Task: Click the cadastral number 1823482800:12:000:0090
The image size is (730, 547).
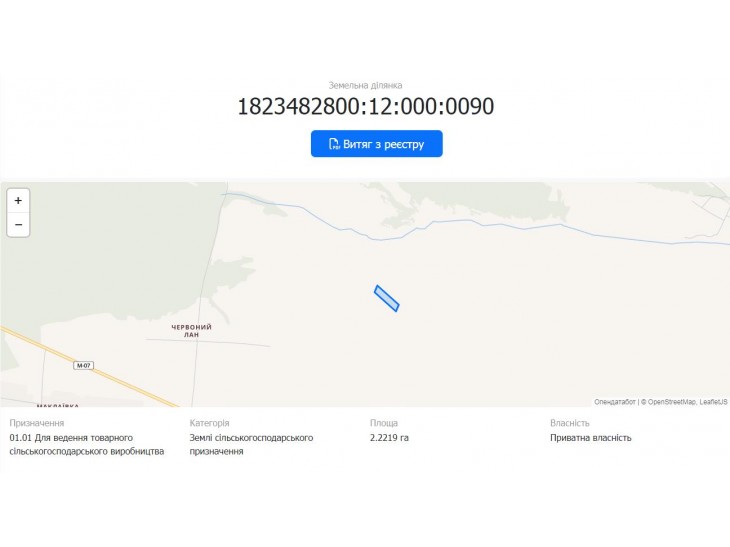Action: 365,106
